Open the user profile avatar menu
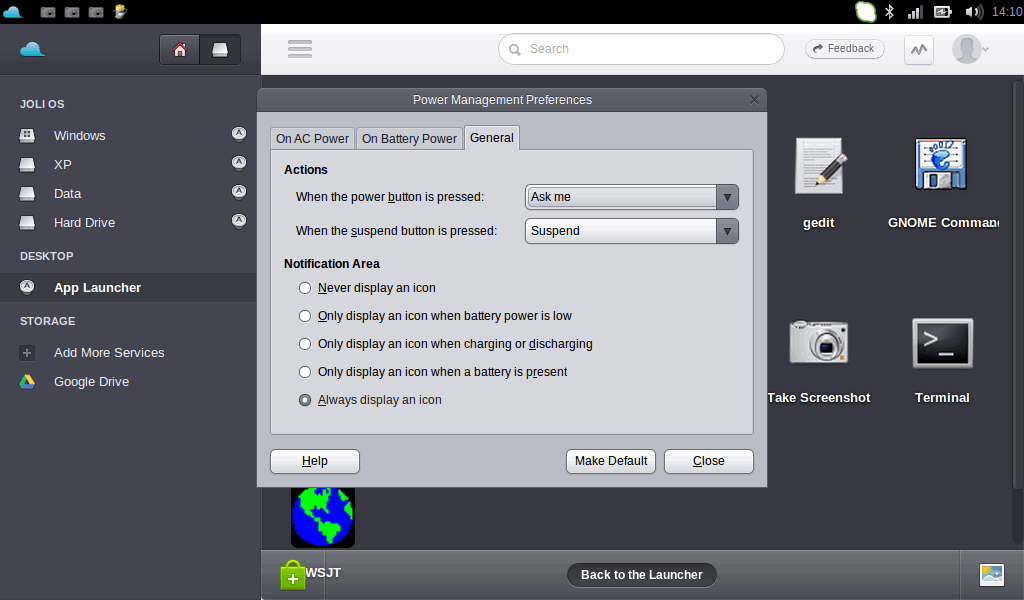This screenshot has width=1024, height=600. click(969, 49)
